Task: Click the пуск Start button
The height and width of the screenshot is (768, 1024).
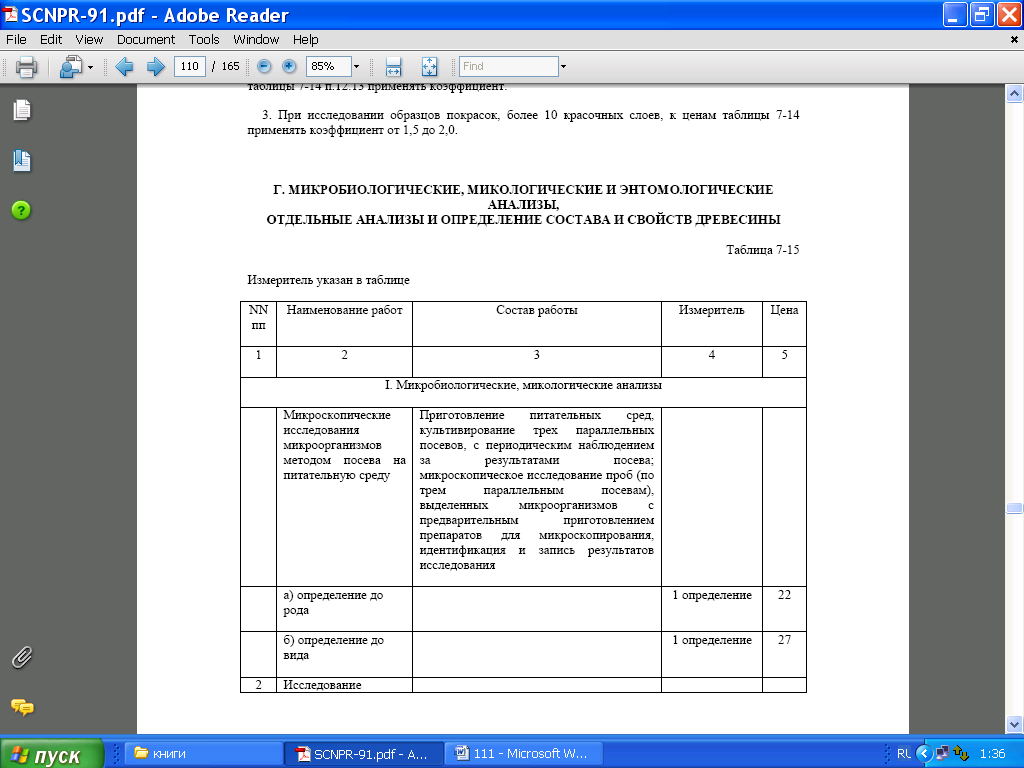Action: point(51,754)
